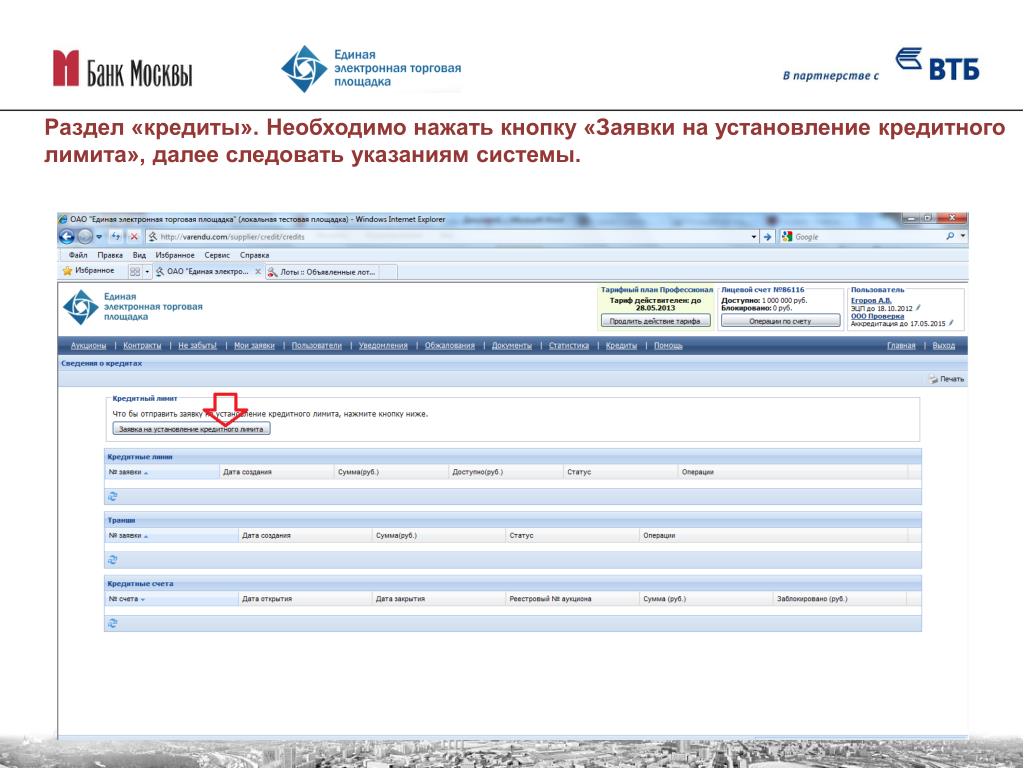Click the blue Go arrow beside address bar

[768, 236]
